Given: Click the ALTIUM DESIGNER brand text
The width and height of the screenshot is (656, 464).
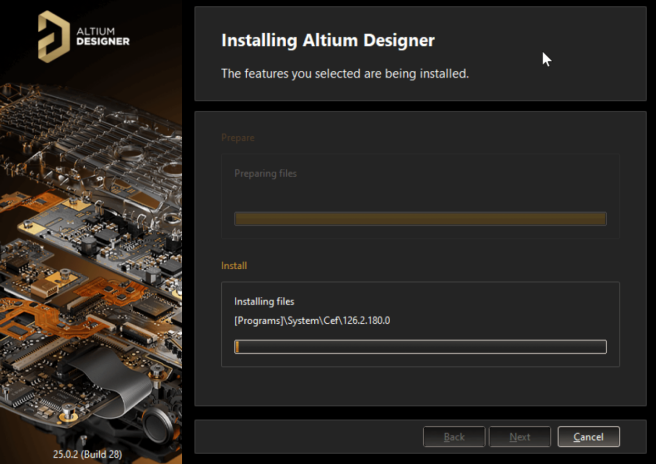Looking at the screenshot, I should pos(103,36).
